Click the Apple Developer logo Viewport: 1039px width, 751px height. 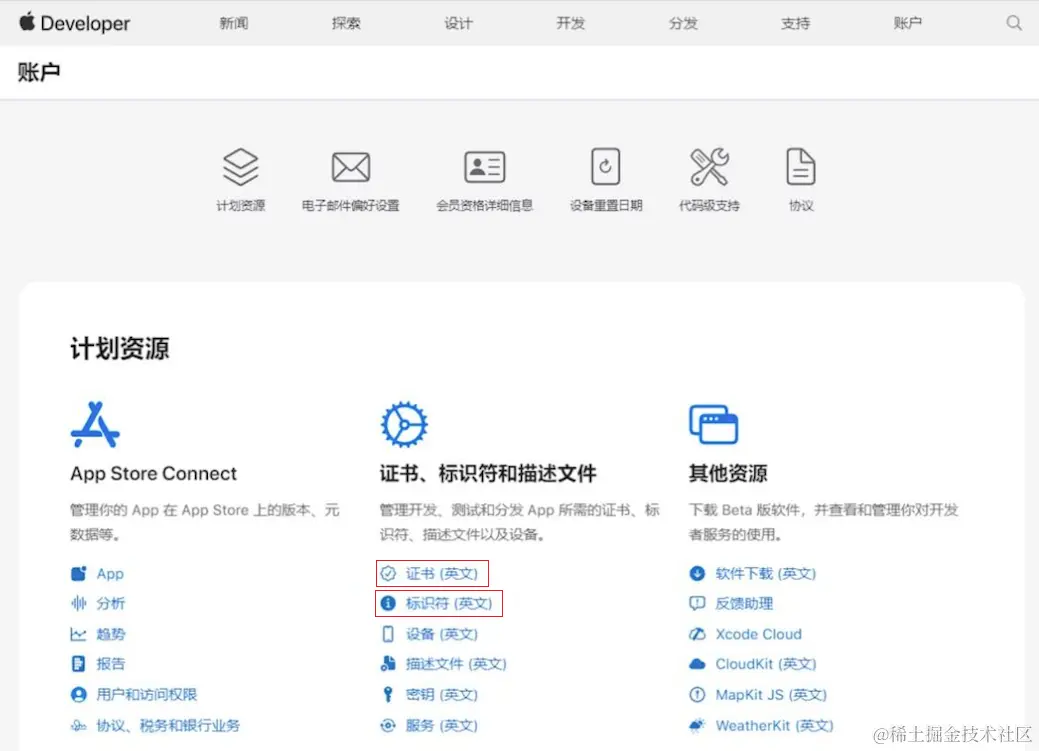point(74,23)
